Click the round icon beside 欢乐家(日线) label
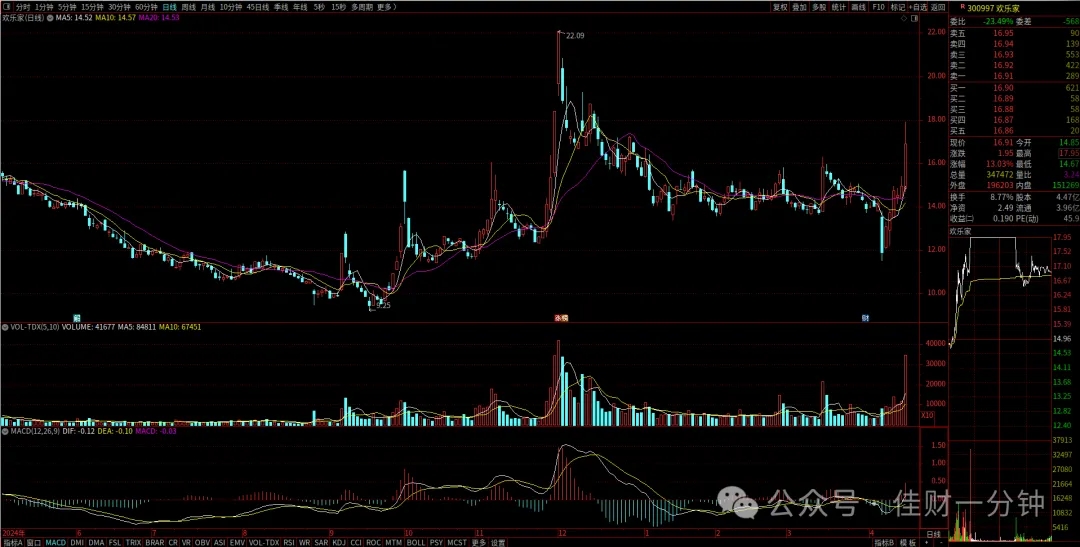 (x=50, y=17)
